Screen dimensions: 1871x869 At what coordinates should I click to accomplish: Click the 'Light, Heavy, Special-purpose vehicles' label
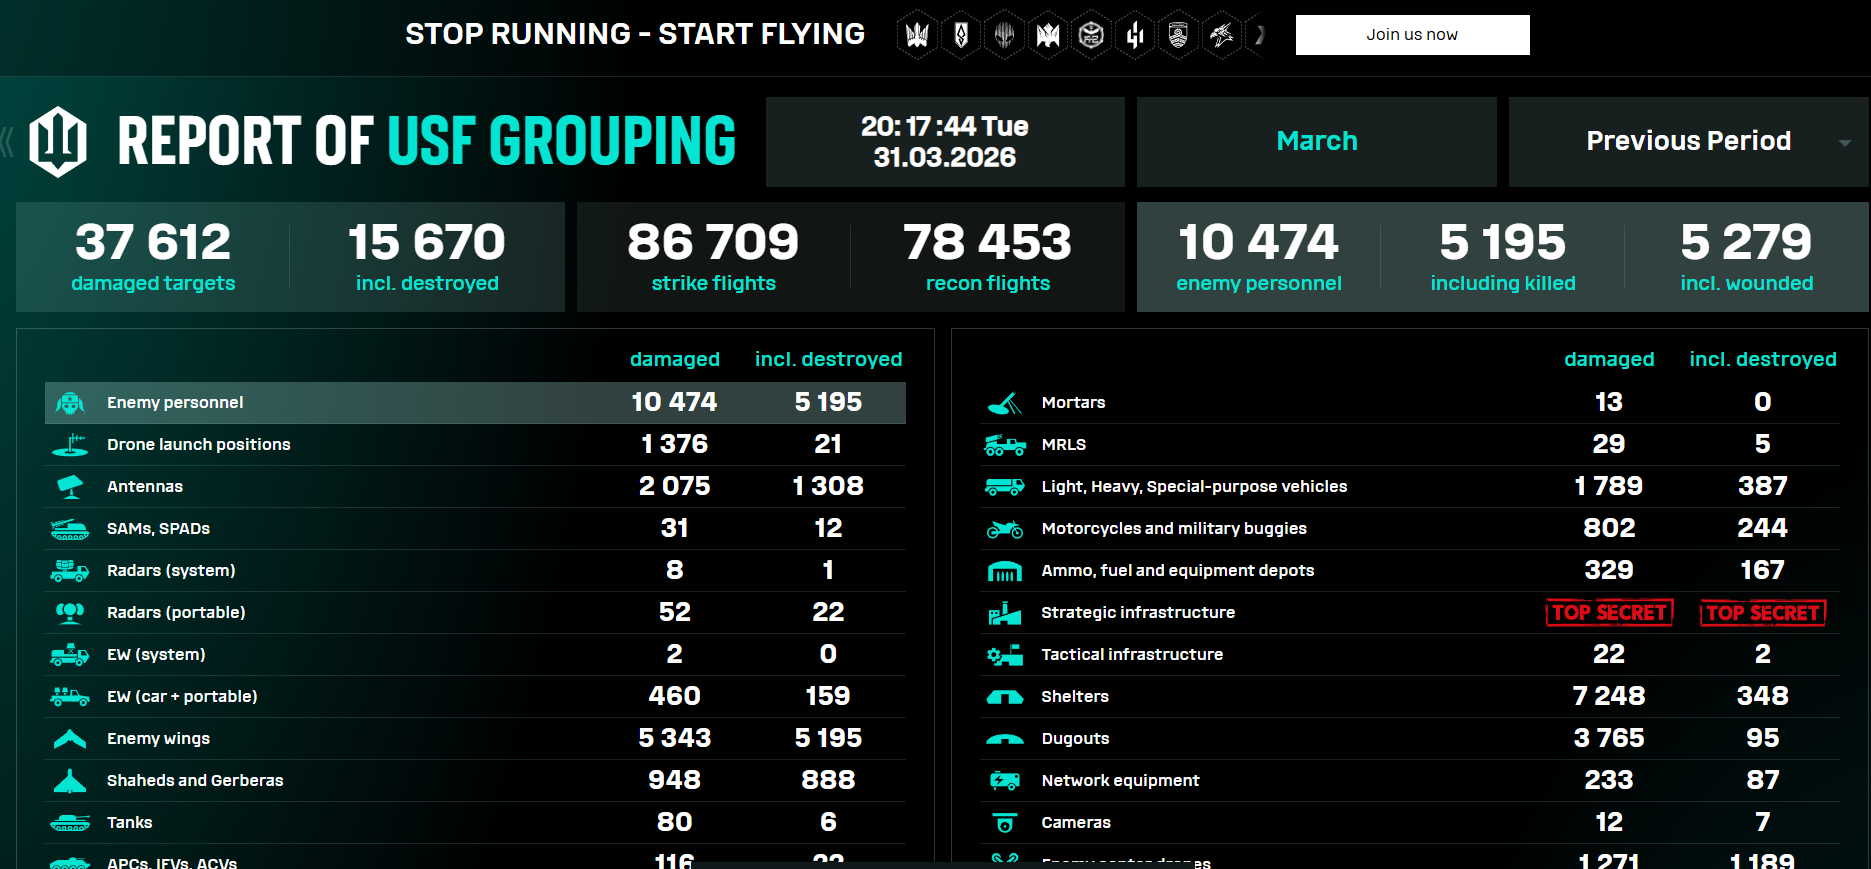tap(1194, 487)
